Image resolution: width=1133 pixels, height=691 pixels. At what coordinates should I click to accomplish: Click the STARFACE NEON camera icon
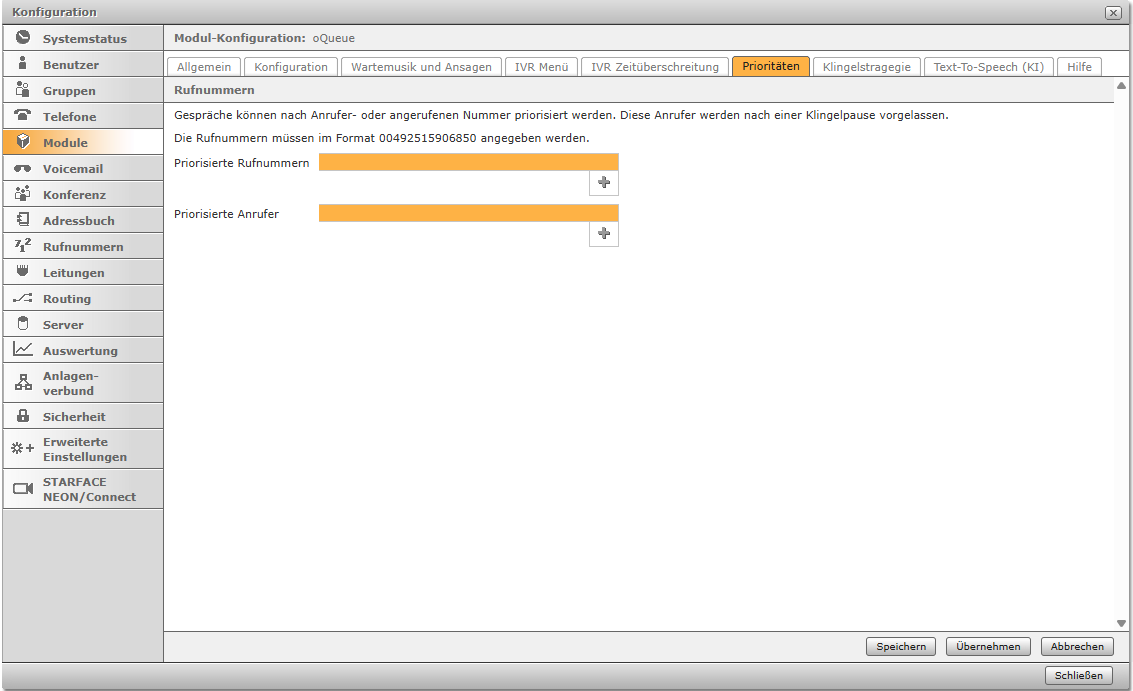23,489
